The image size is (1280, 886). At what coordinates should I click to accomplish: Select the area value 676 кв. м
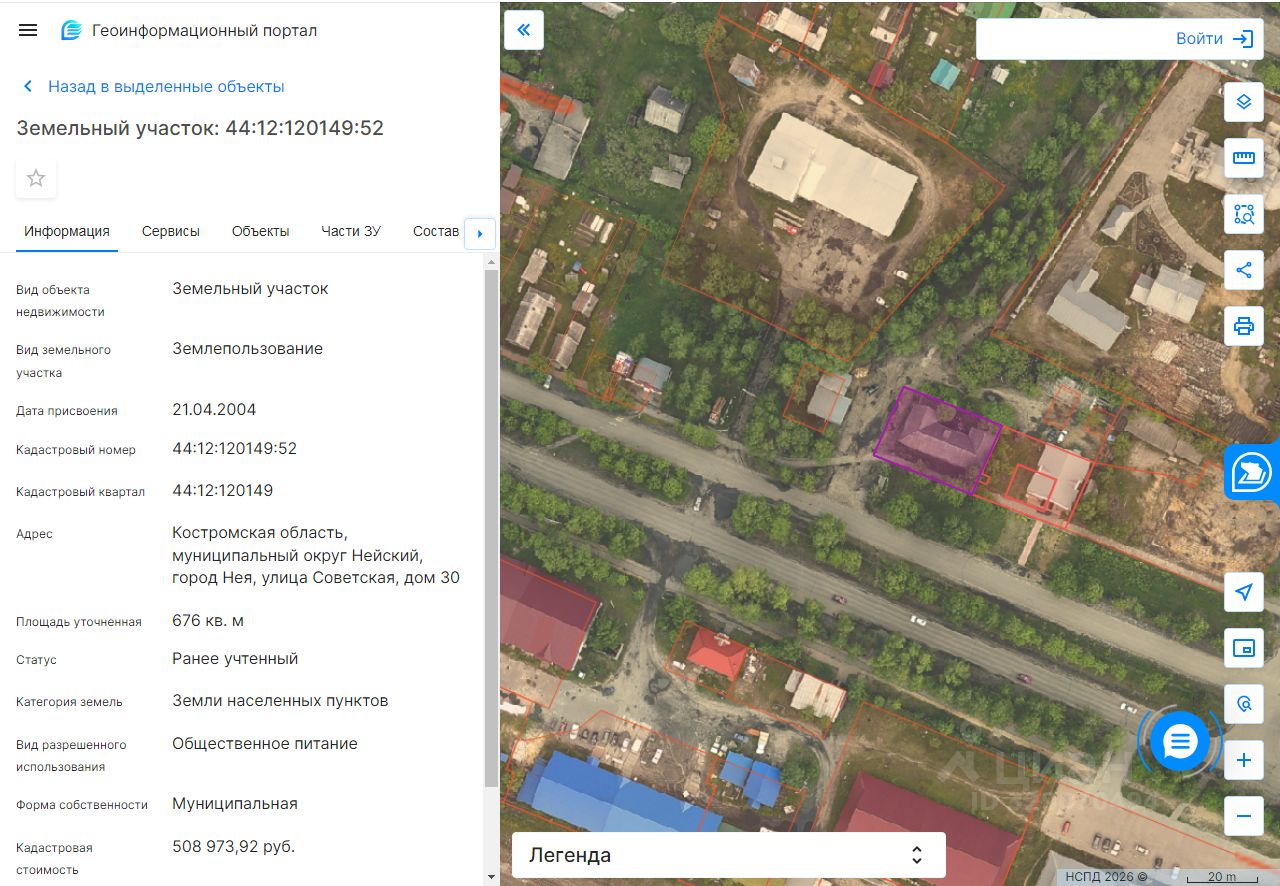(x=208, y=621)
